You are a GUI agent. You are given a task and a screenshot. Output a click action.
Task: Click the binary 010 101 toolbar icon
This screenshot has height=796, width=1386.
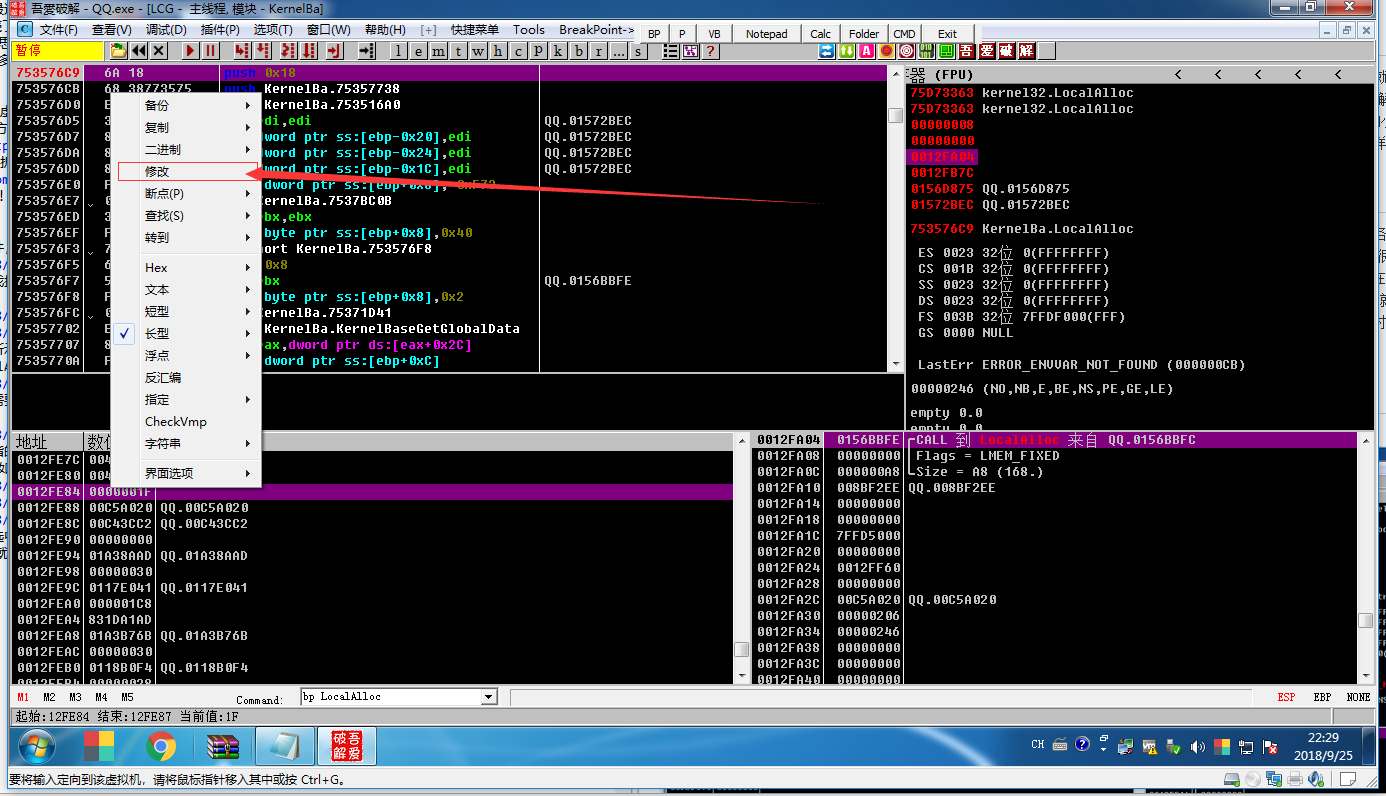pos(926,51)
